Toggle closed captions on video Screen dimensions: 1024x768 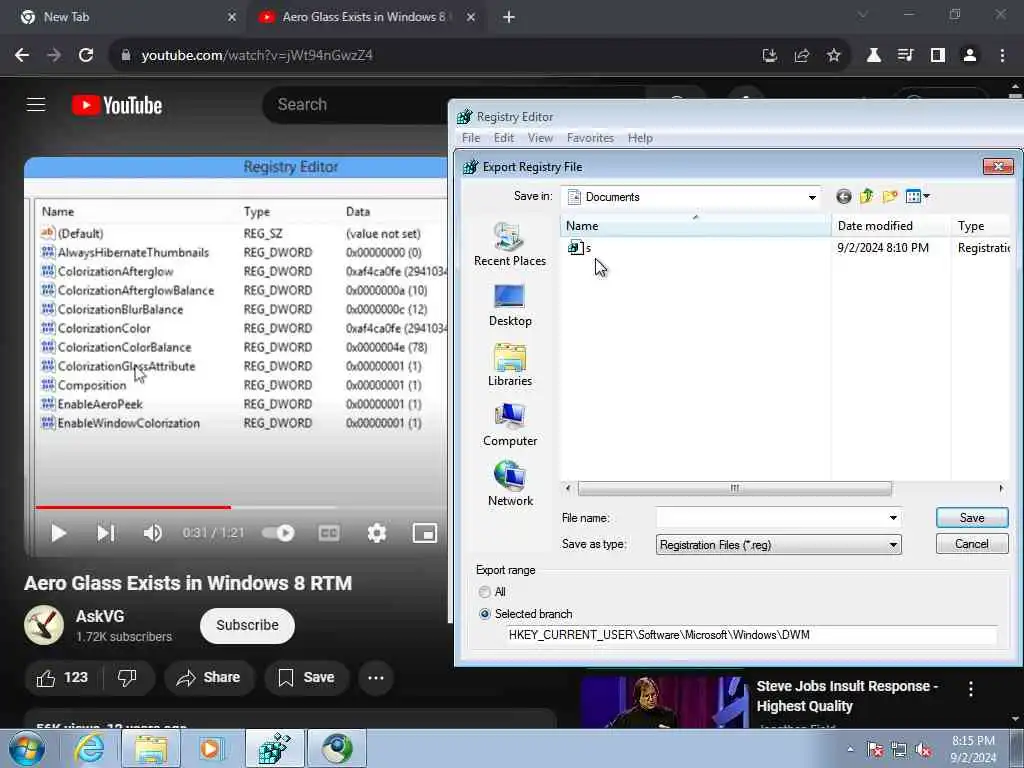point(328,534)
